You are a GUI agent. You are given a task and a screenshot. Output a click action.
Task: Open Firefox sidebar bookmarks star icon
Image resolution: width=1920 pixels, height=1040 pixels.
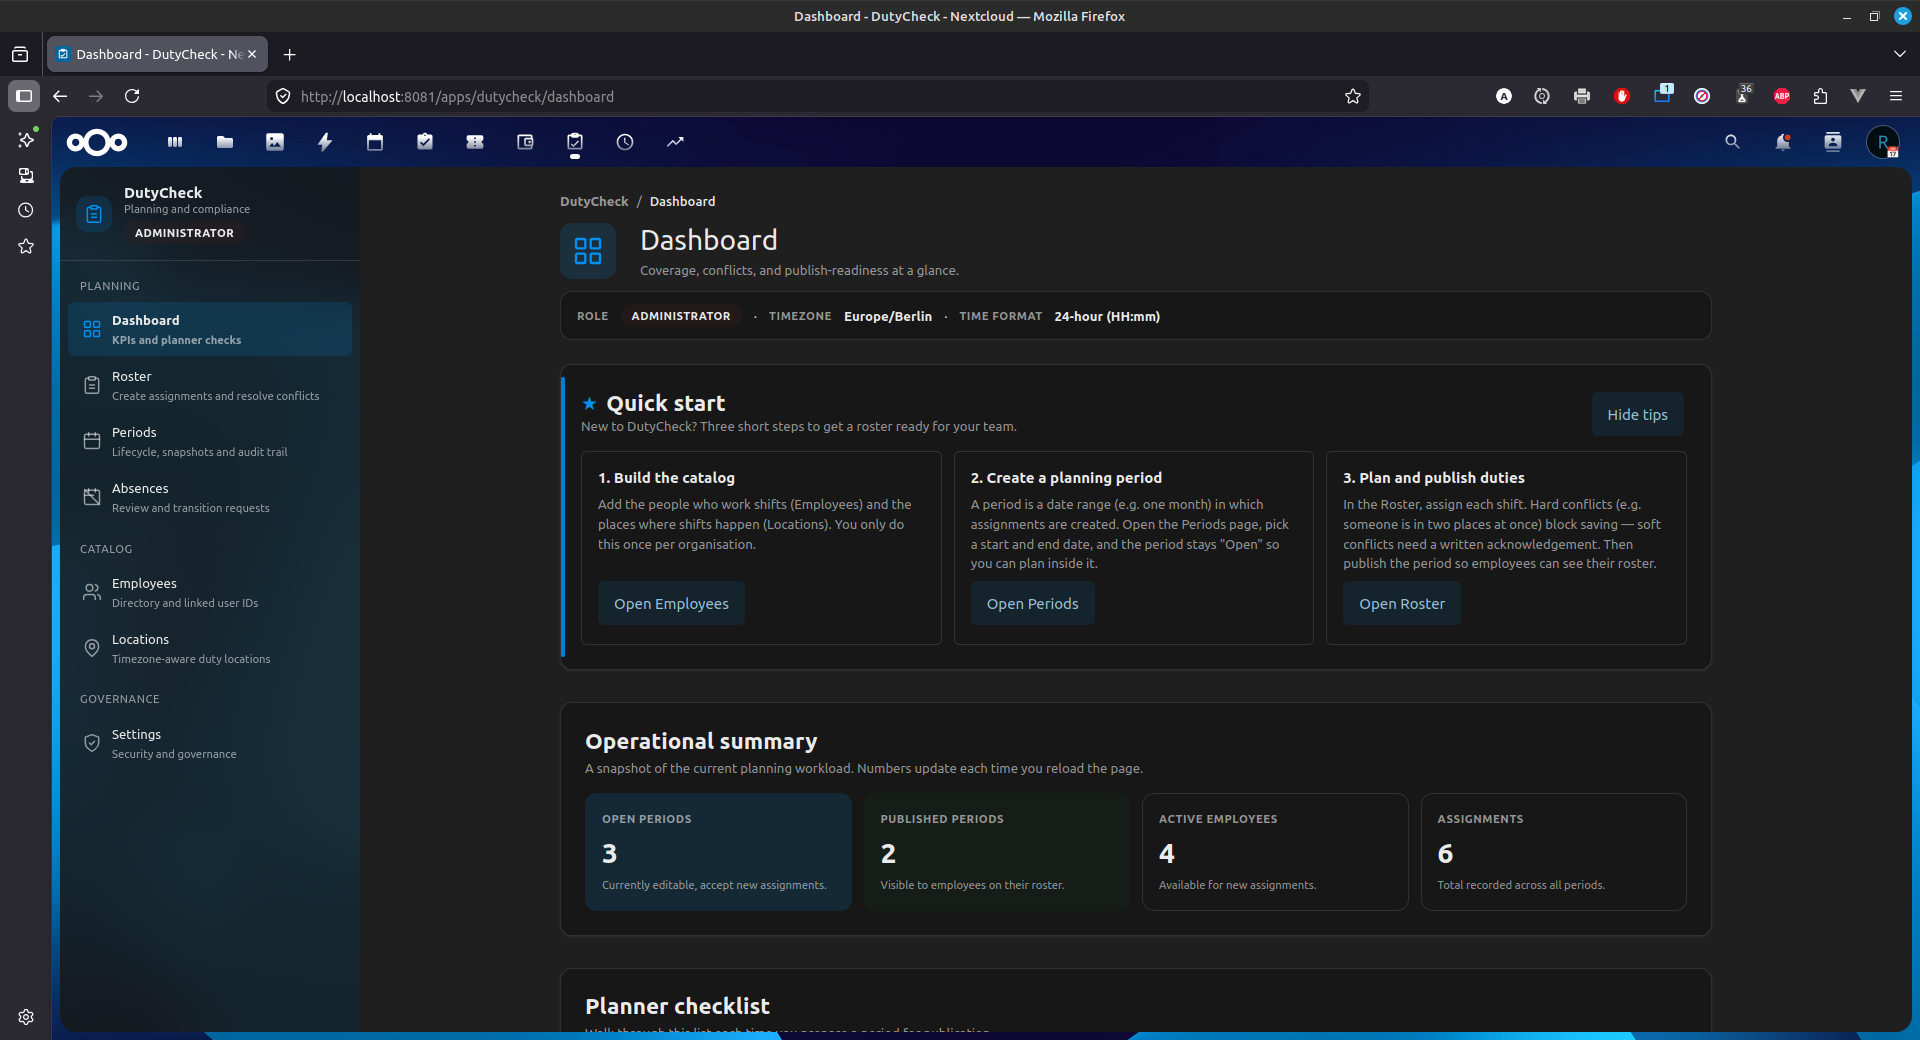pyautogui.click(x=26, y=246)
